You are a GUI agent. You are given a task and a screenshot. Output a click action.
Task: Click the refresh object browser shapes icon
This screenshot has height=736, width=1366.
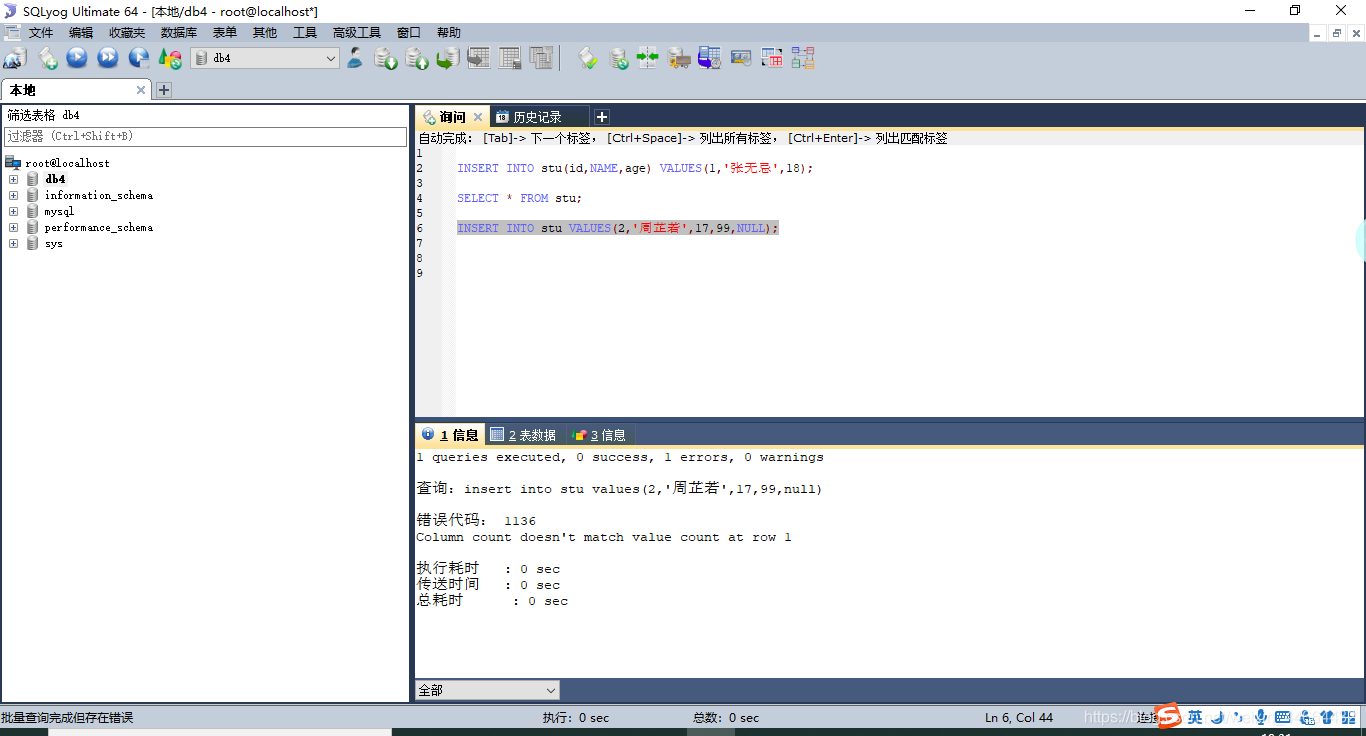(x=170, y=58)
